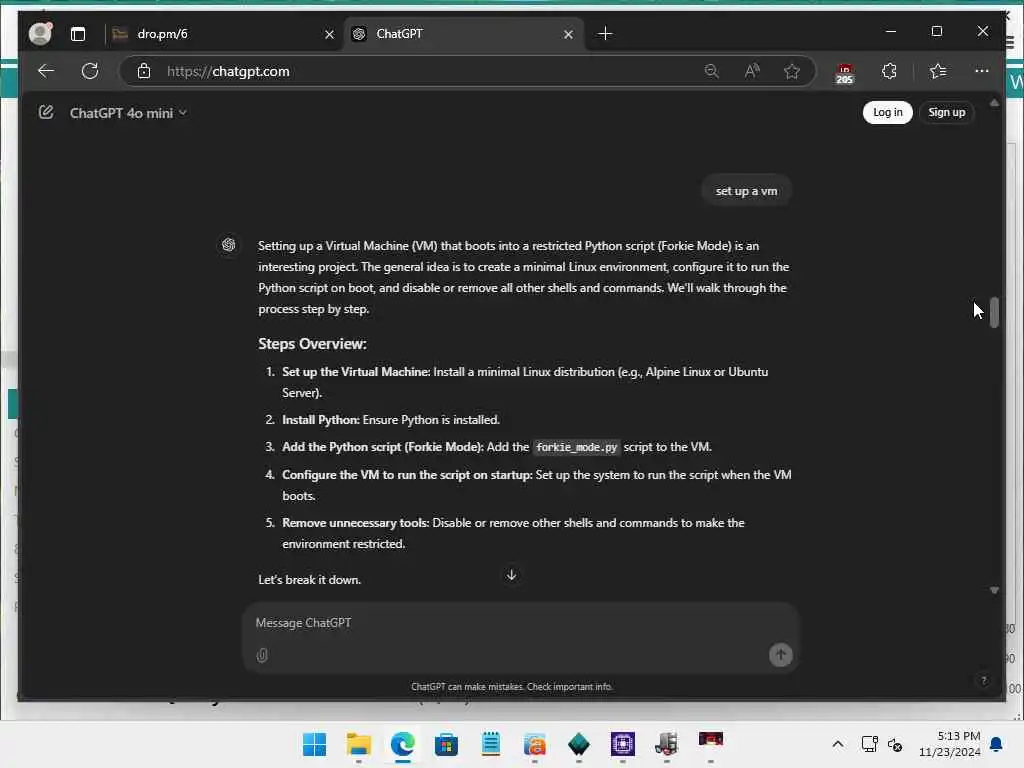Click the Log in button

[888, 112]
